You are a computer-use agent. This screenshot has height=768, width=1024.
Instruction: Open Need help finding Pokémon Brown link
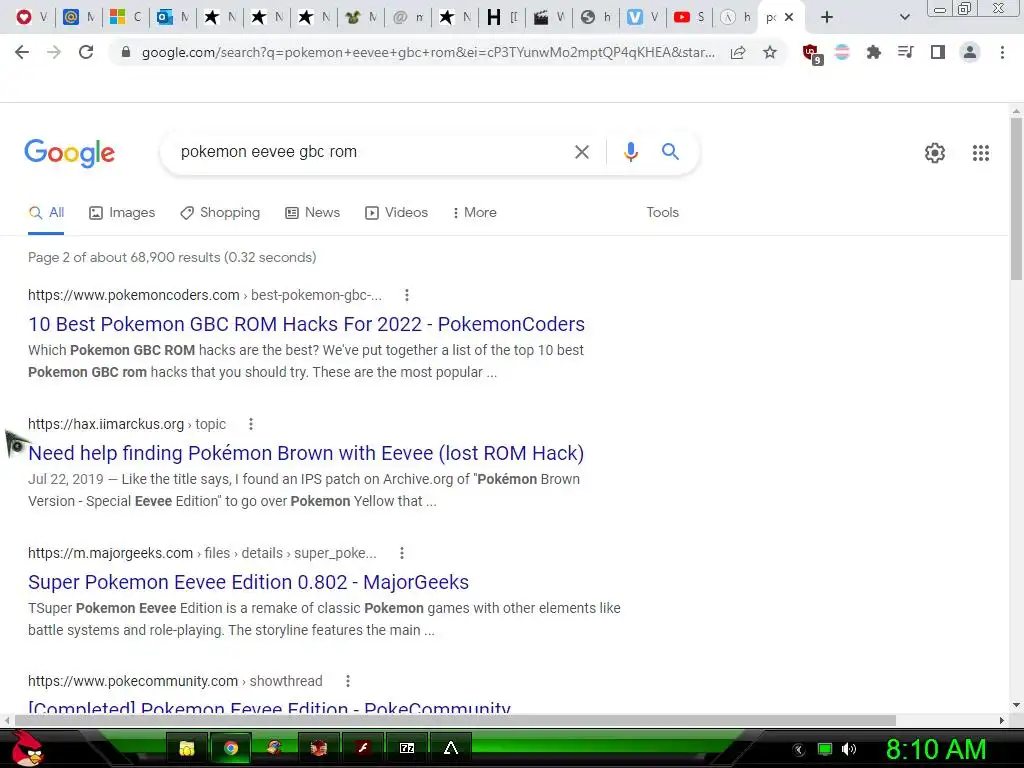pyautogui.click(x=306, y=453)
